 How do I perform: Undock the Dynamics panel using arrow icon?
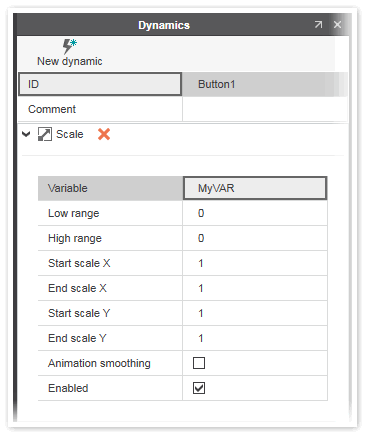click(318, 24)
